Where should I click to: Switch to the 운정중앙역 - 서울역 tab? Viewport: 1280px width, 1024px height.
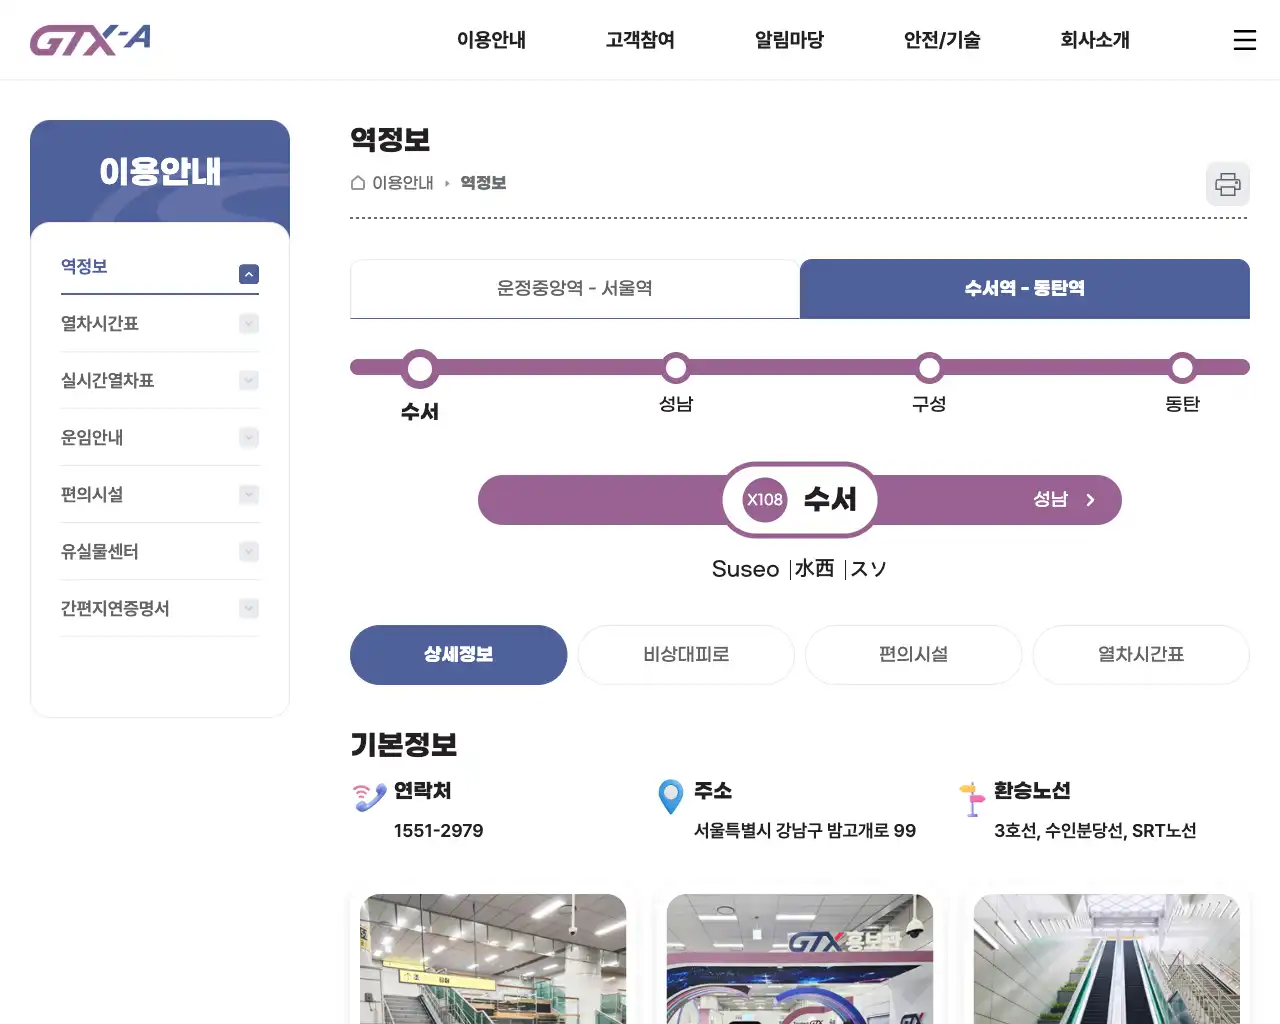(x=574, y=289)
